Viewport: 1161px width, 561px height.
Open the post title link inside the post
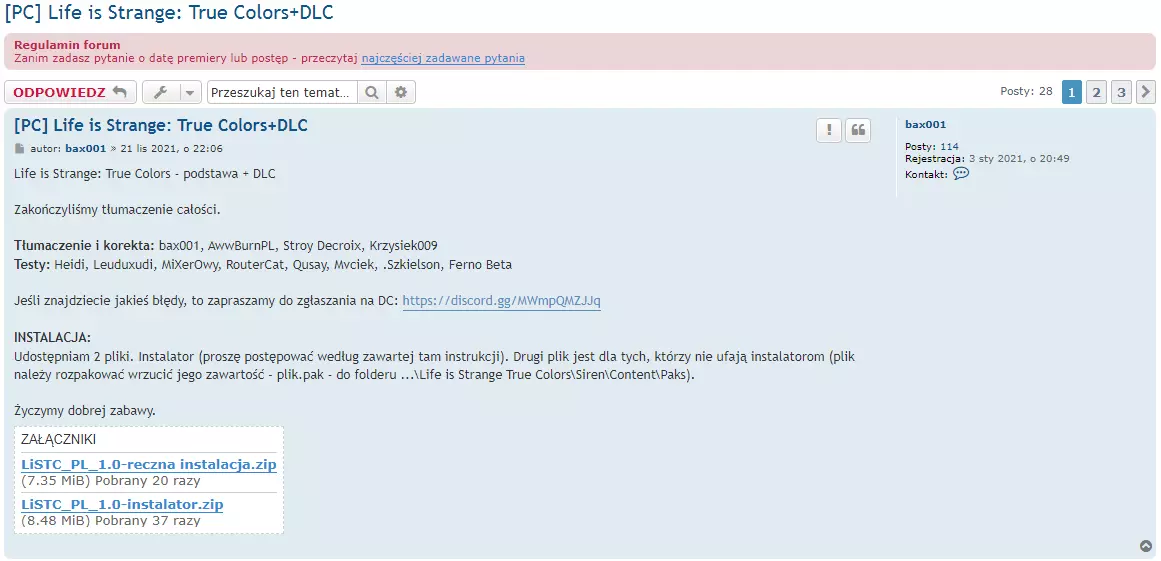point(161,125)
